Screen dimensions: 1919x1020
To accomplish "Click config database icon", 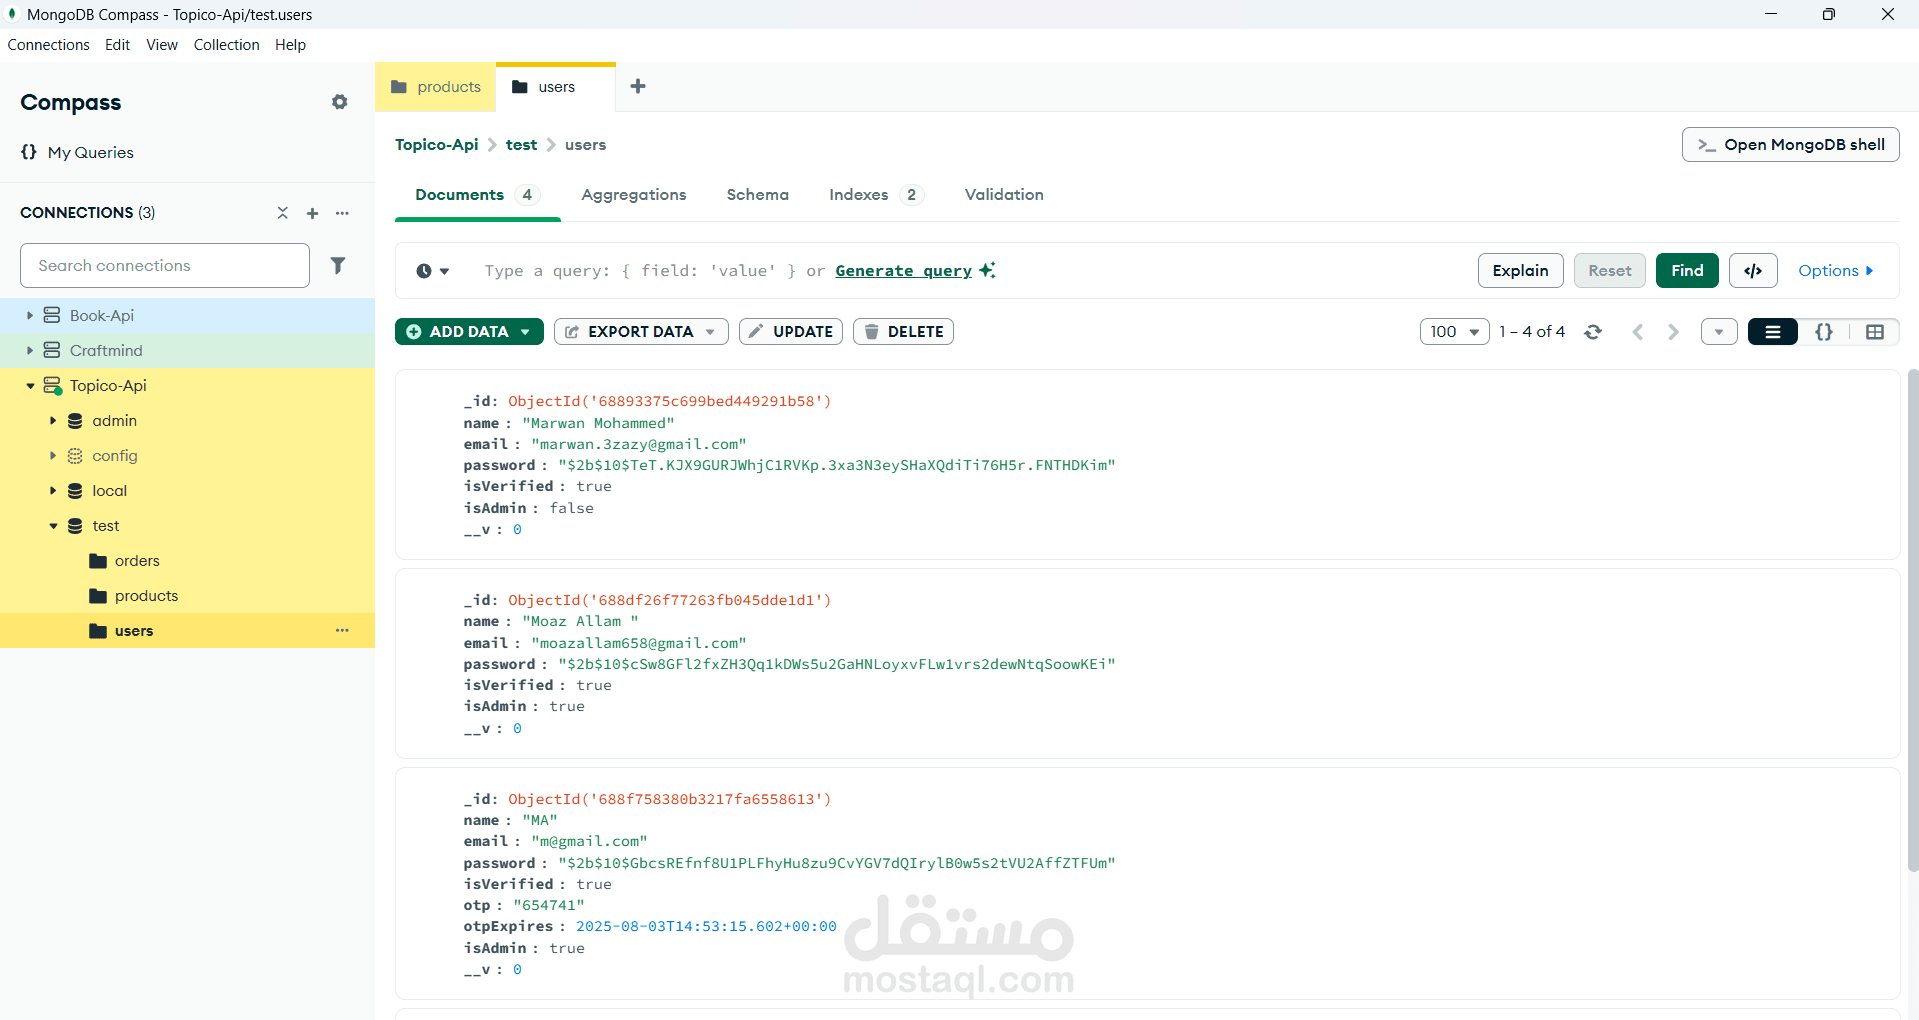I will 75,456.
